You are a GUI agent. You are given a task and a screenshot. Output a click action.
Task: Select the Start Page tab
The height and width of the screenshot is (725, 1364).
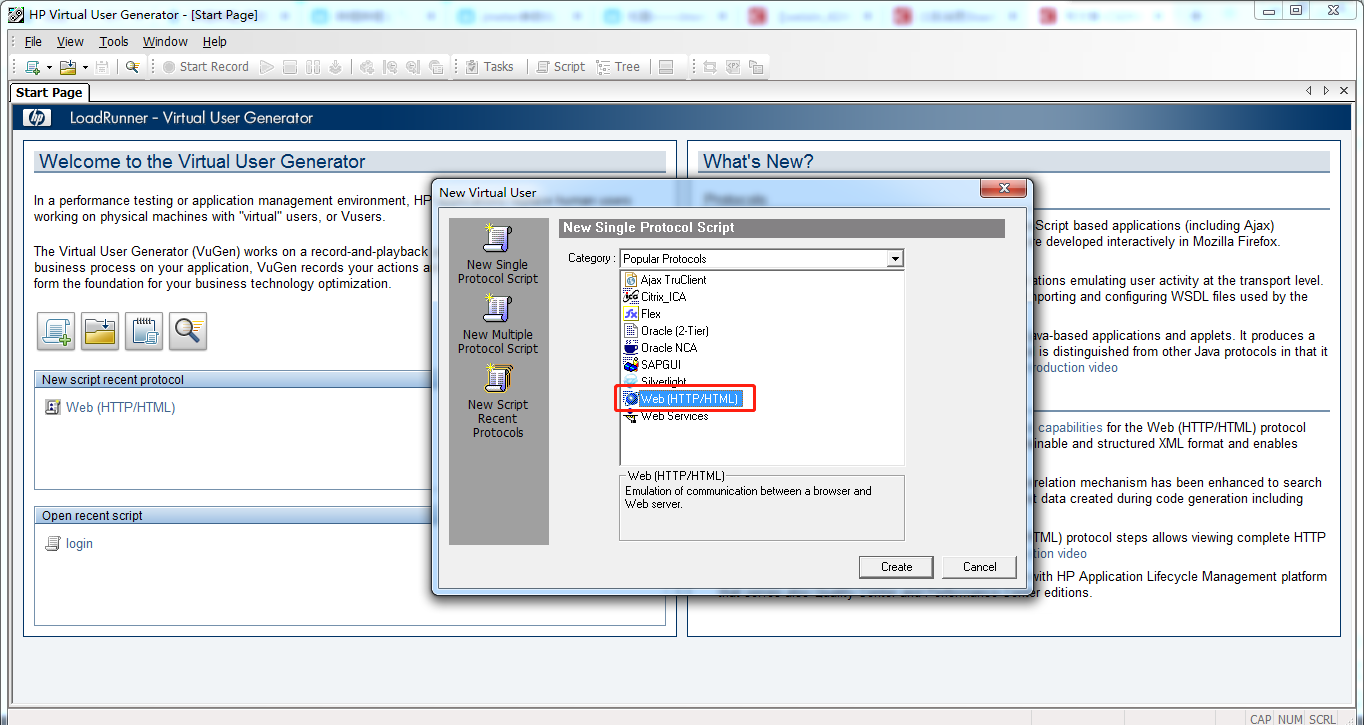[49, 92]
